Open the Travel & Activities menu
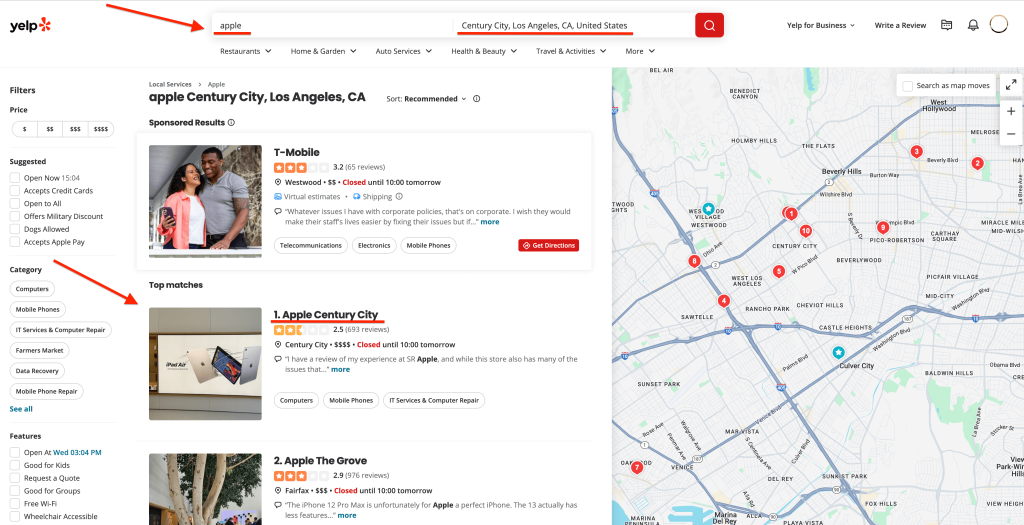 pyautogui.click(x=570, y=51)
